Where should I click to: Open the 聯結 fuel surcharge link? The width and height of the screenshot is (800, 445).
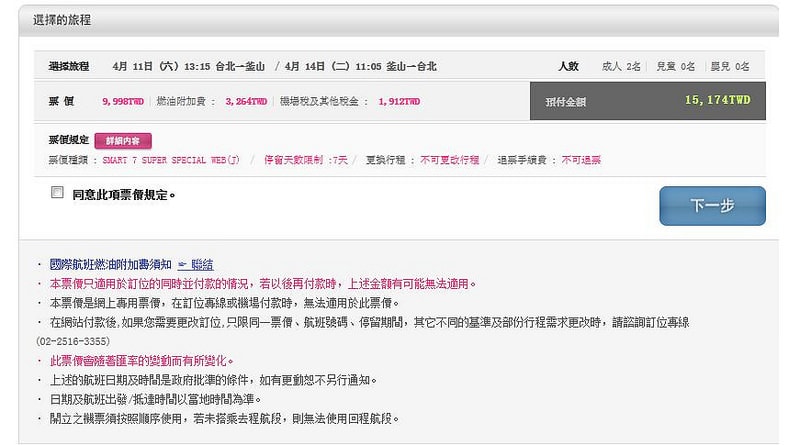point(202,264)
